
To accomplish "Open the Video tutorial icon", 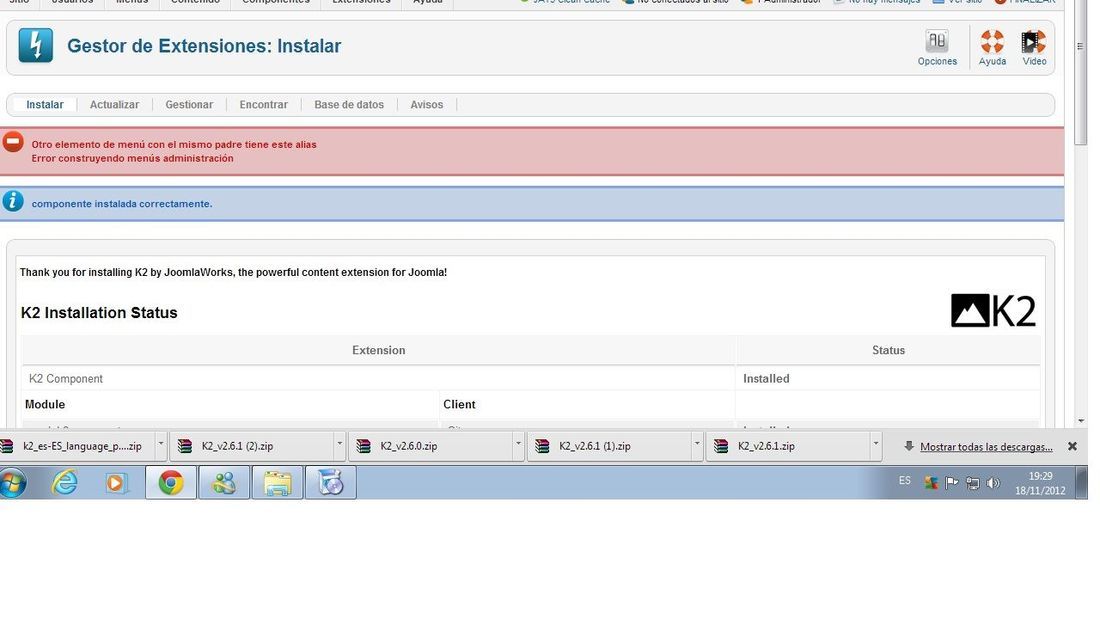I will (x=1034, y=48).
